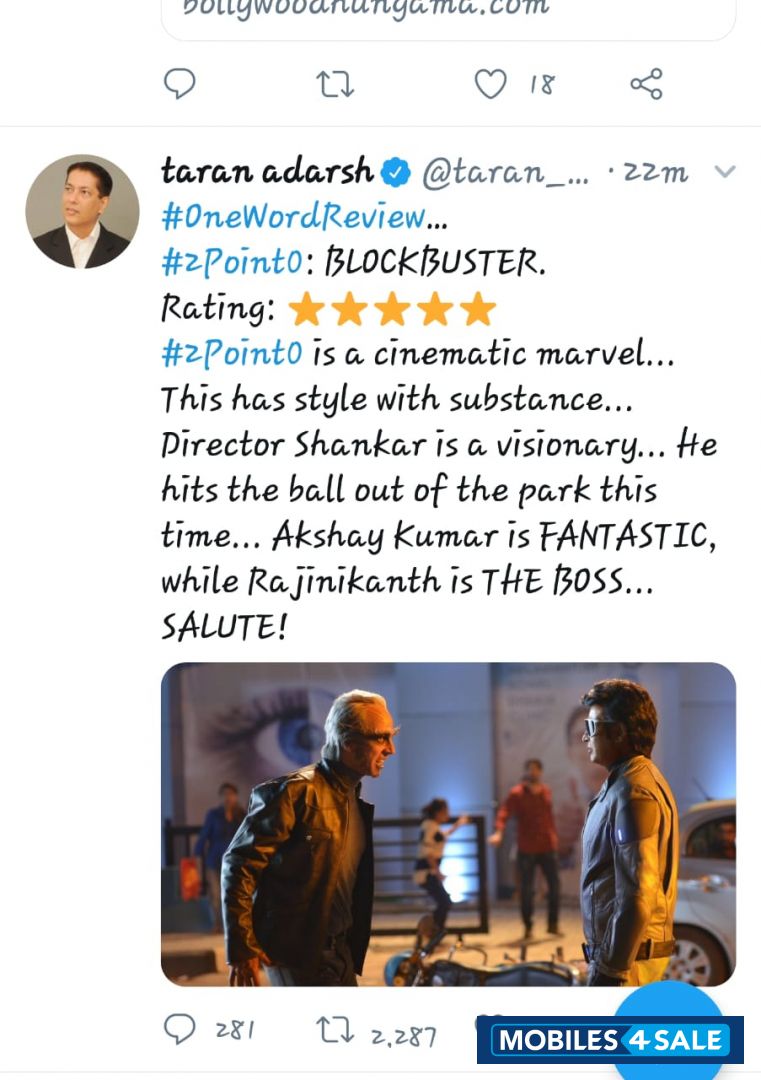The height and width of the screenshot is (1080, 761).
Task: Retweet the top tweet
Action: [x=335, y=84]
